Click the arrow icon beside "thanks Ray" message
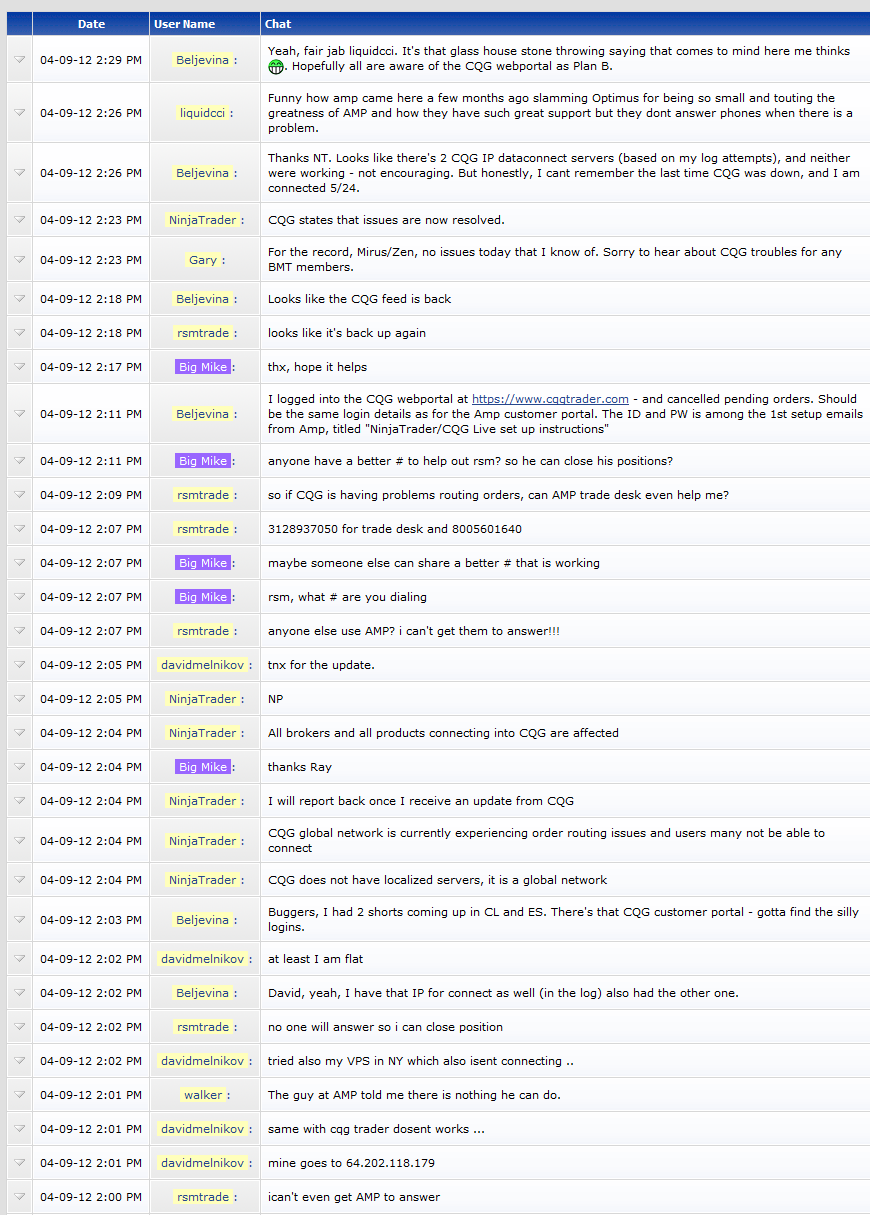This screenshot has width=870, height=1215. coord(19,767)
